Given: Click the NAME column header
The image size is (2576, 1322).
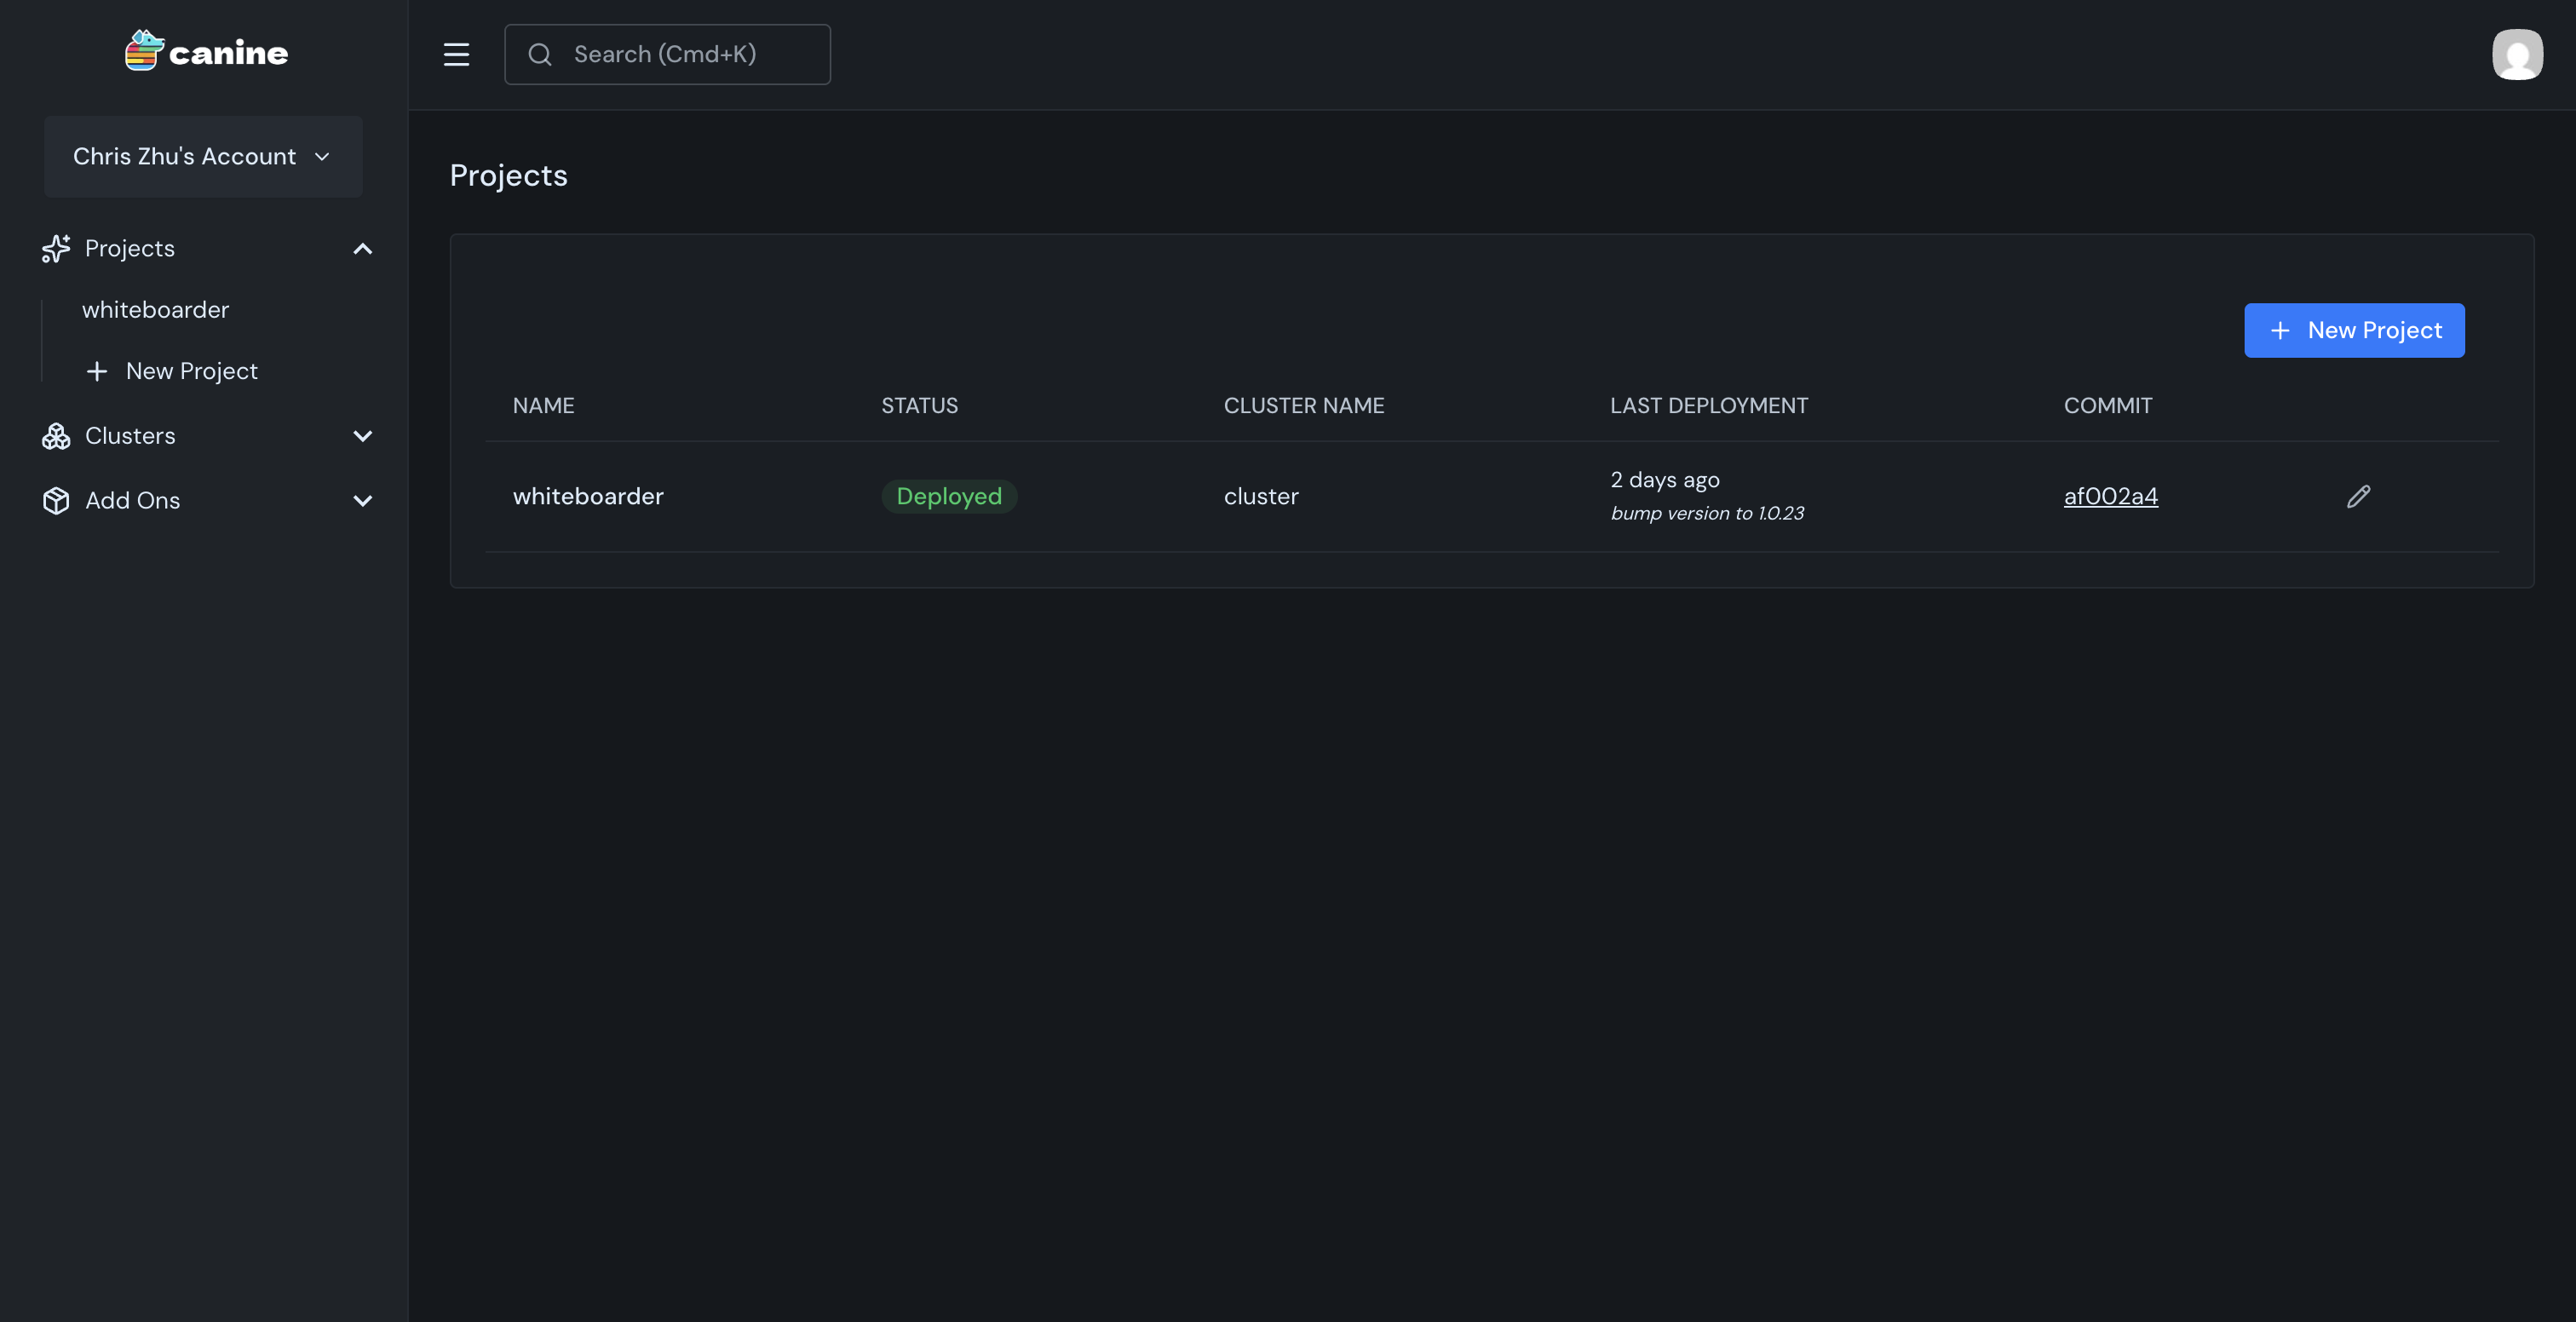Looking at the screenshot, I should pyautogui.click(x=543, y=405).
